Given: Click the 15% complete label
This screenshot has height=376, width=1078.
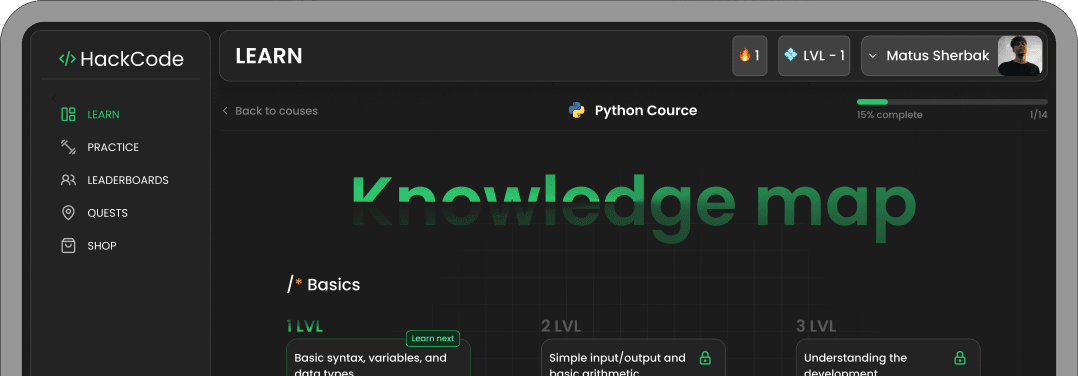Looking at the screenshot, I should click(x=890, y=115).
